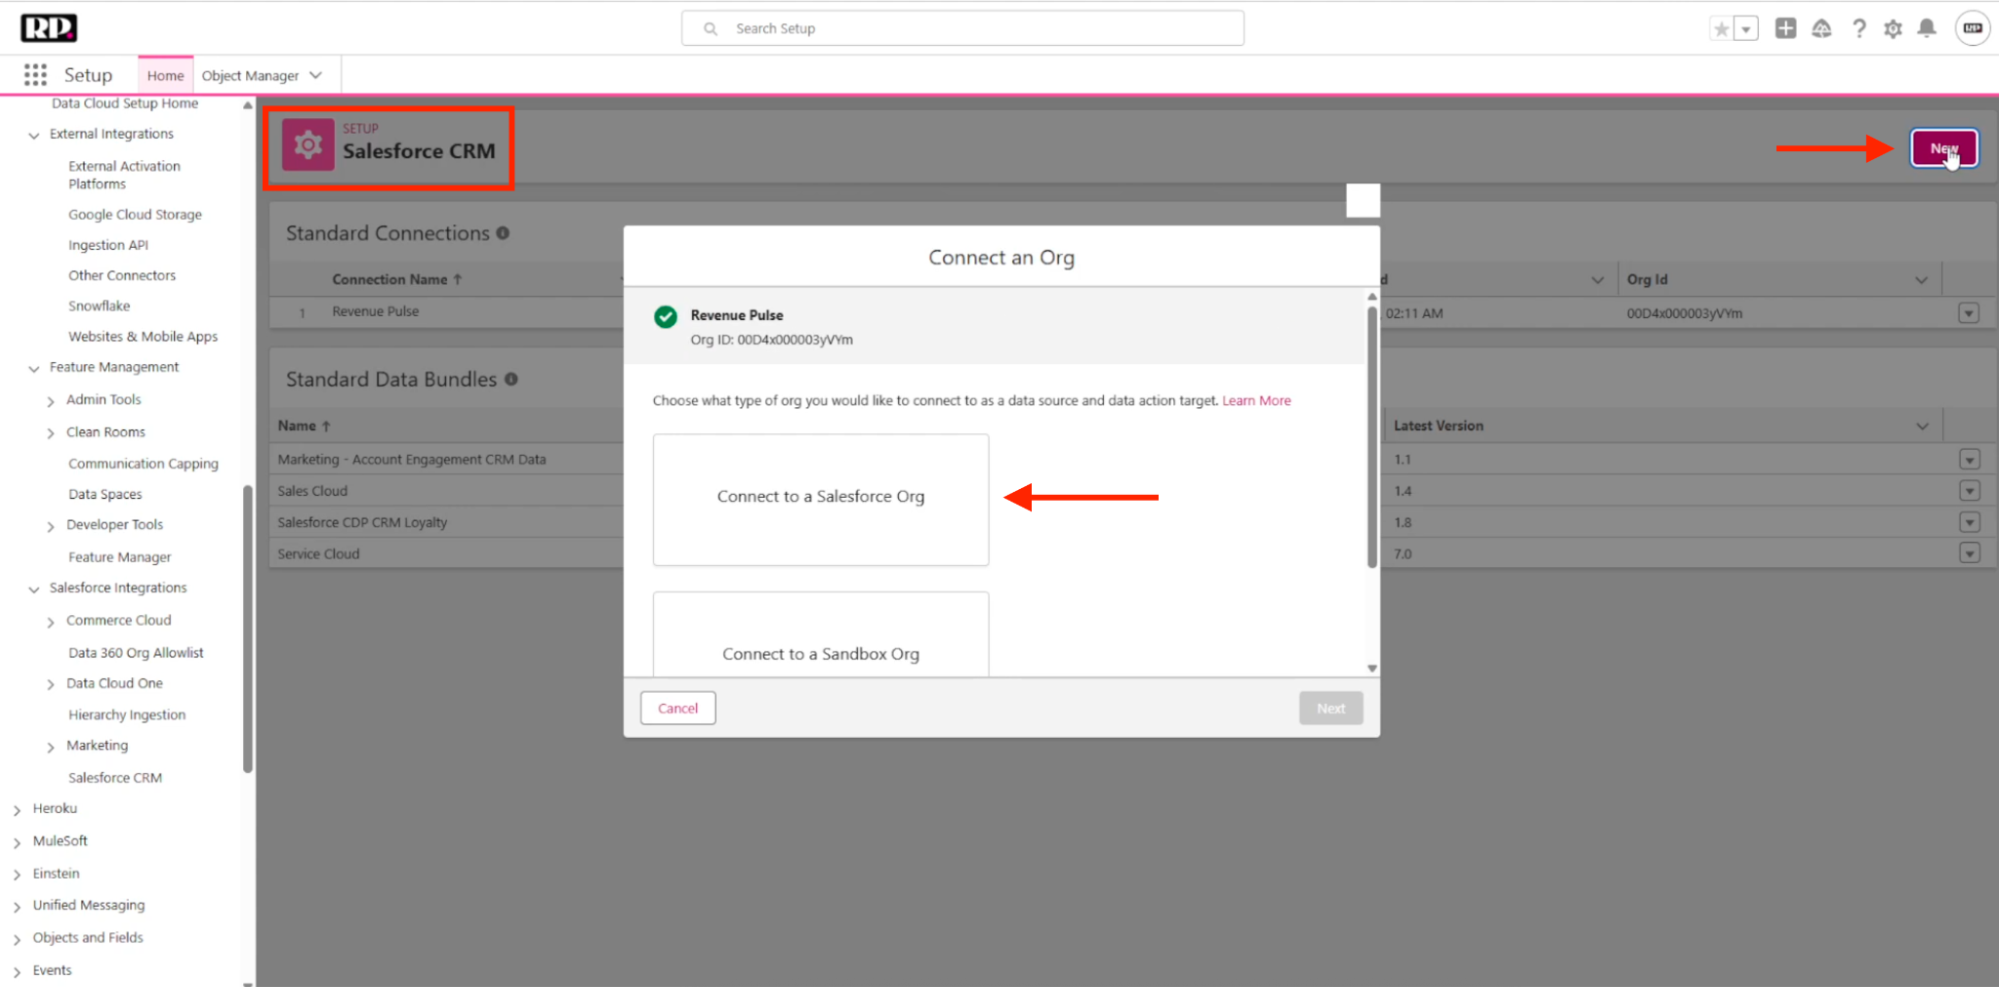Click the Favorites star icon

pos(1721,29)
